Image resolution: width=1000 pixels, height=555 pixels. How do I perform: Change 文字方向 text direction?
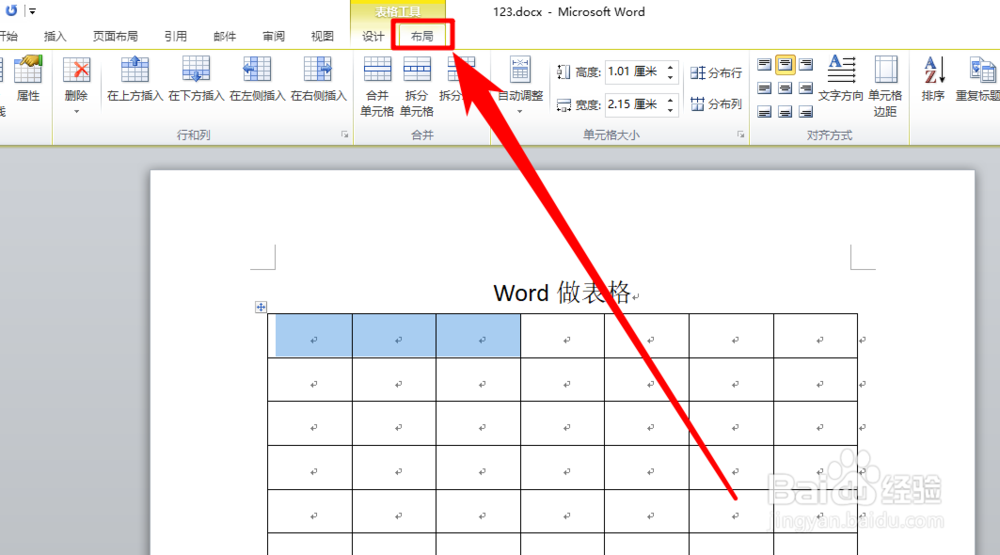(841, 79)
